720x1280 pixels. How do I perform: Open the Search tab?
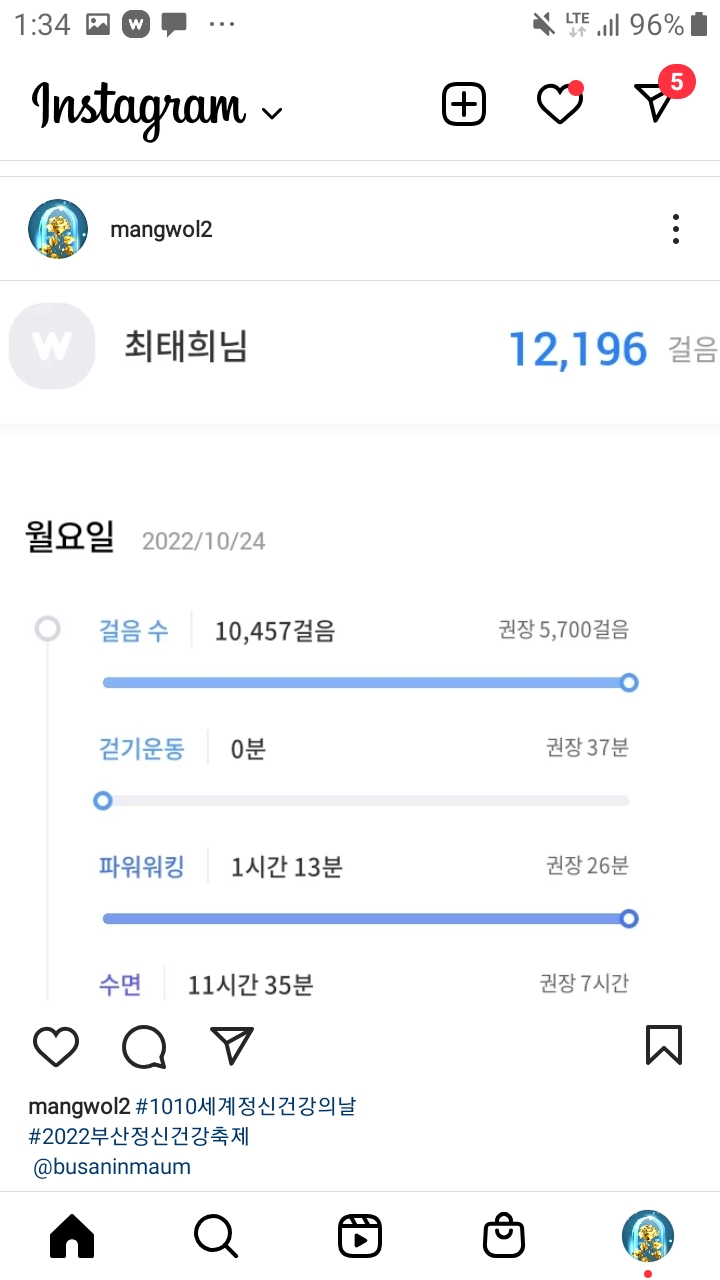[x=216, y=1237]
